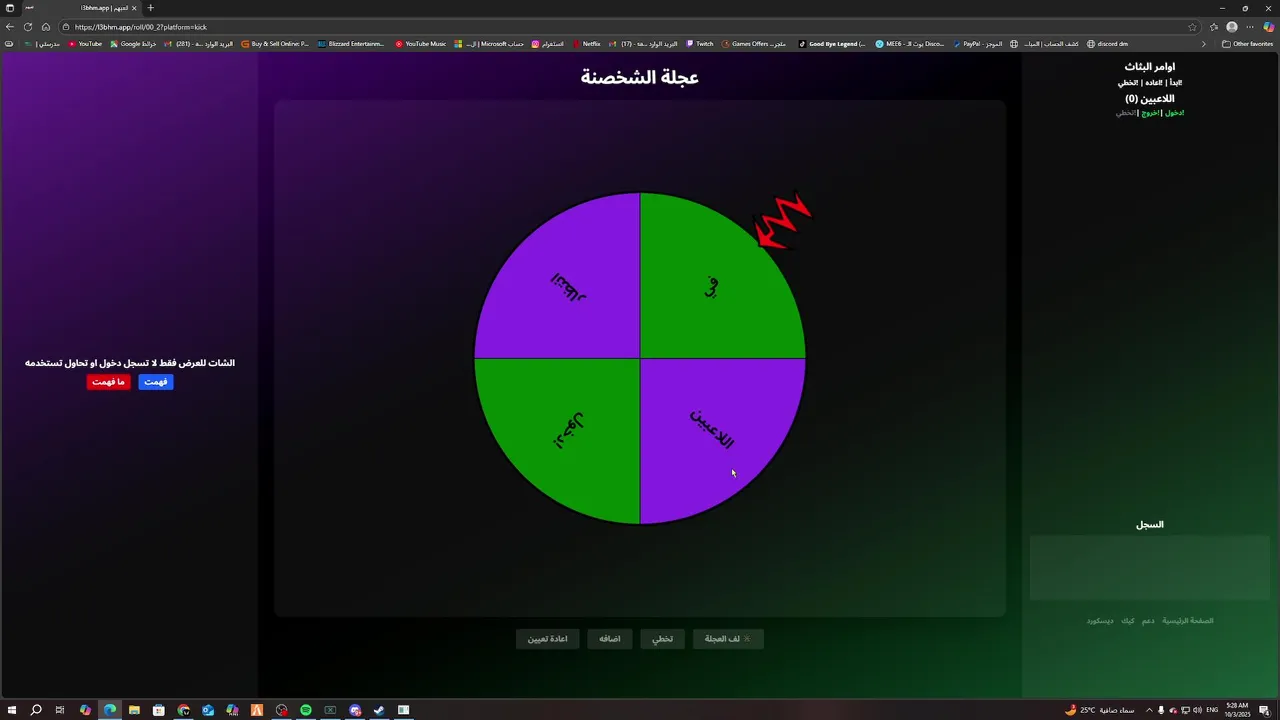Image resolution: width=1280 pixels, height=720 pixels.
Task: Open the Buy & Sell Online bookmark
Action: [275, 44]
